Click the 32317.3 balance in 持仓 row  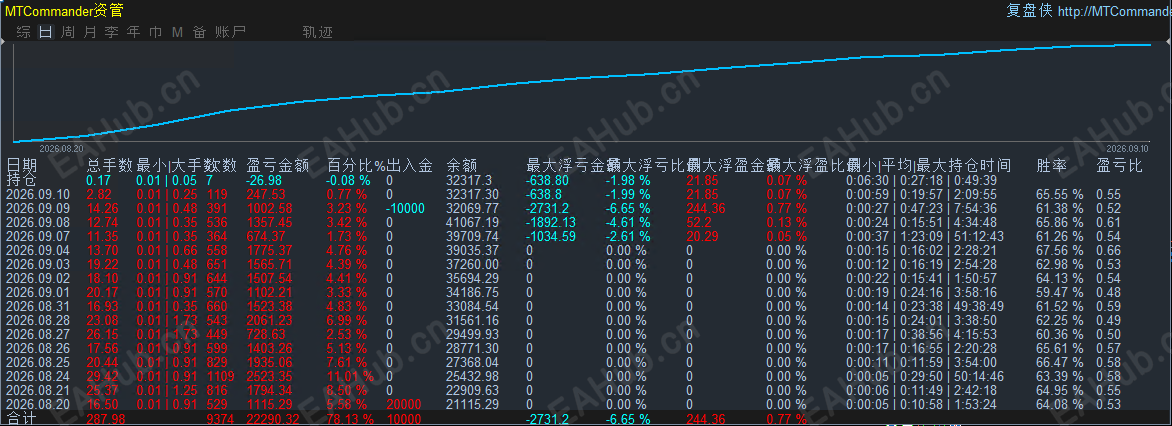tap(469, 180)
